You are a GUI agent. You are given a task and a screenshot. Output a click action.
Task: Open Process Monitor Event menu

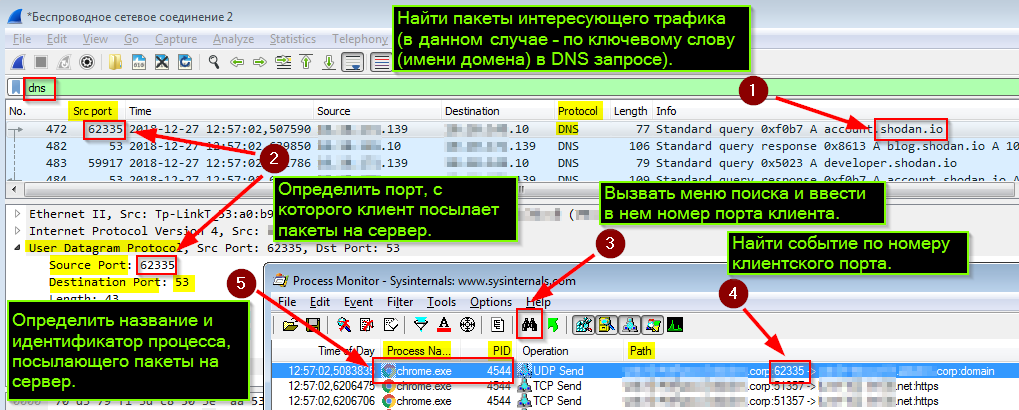coord(358,302)
